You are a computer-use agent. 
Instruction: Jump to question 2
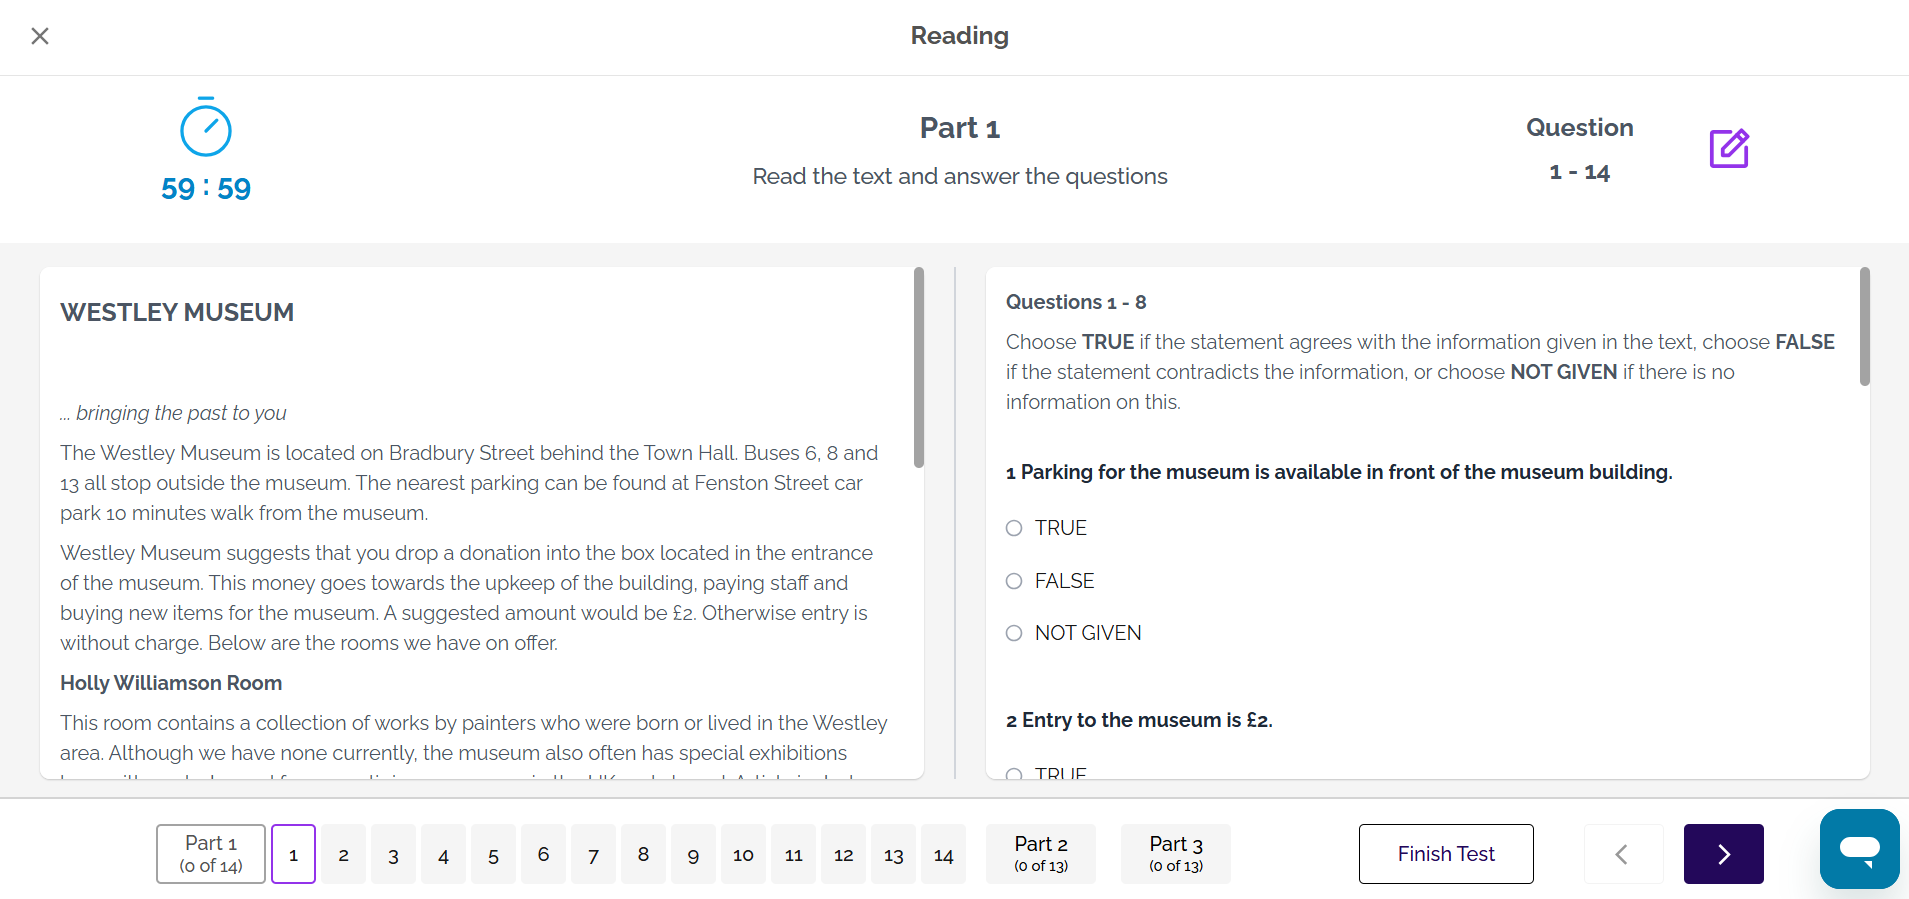343,855
